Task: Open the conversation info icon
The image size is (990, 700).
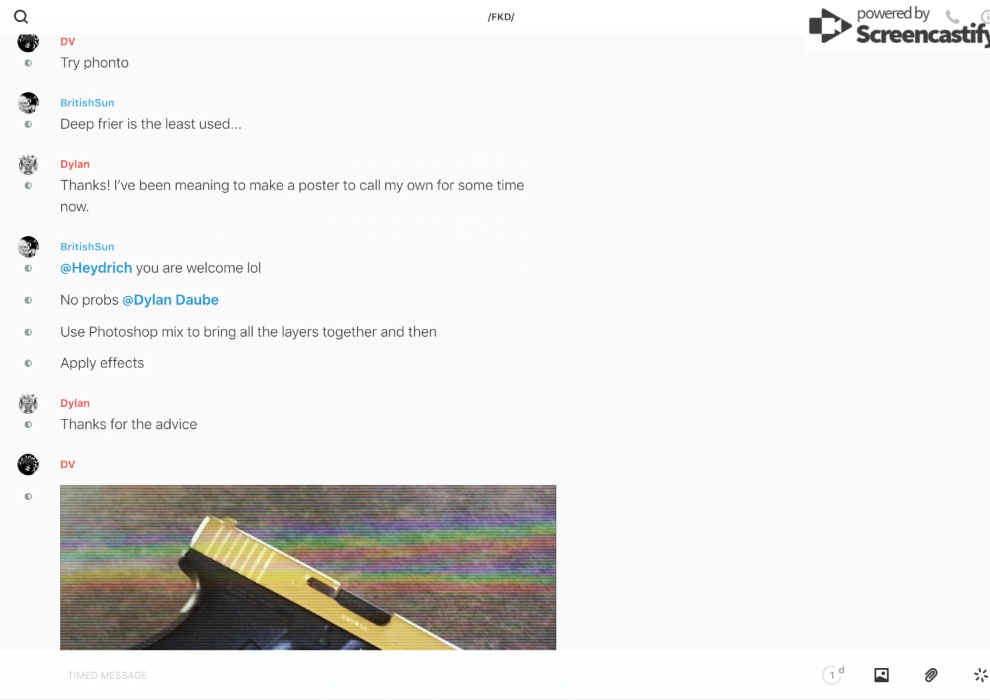Action: [x=986, y=16]
